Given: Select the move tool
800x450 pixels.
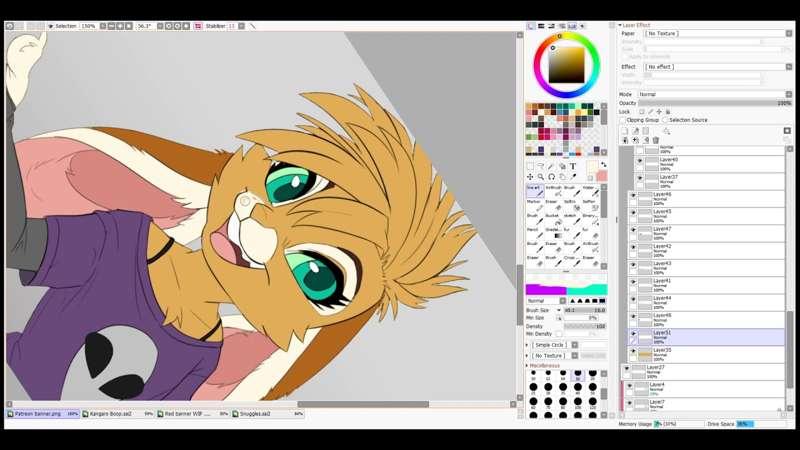Looking at the screenshot, I should [530, 177].
